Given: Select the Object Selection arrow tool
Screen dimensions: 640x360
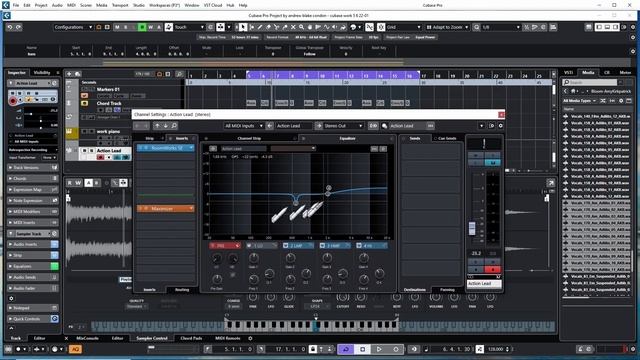Looking at the screenshot, I should 243,27.
